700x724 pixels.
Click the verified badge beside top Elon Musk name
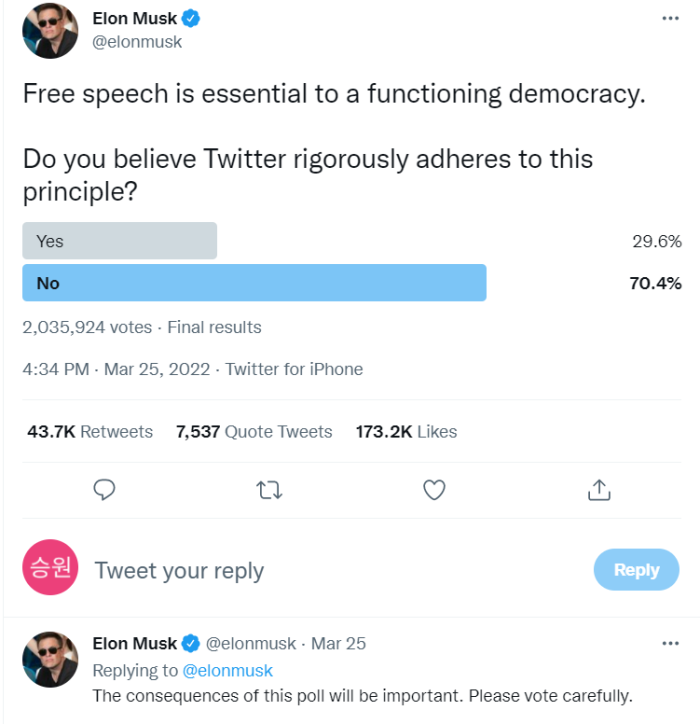[191, 18]
